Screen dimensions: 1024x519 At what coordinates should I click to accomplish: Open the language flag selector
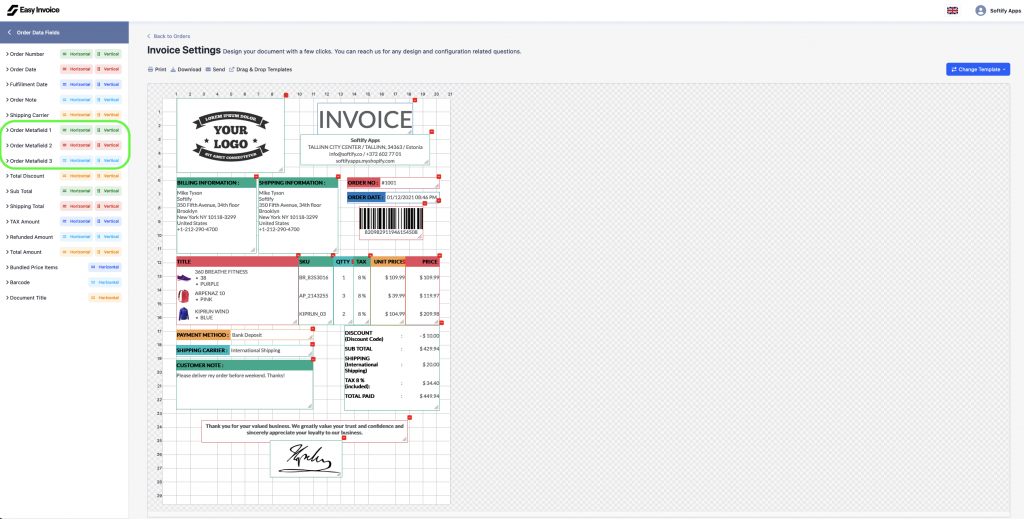pos(951,10)
